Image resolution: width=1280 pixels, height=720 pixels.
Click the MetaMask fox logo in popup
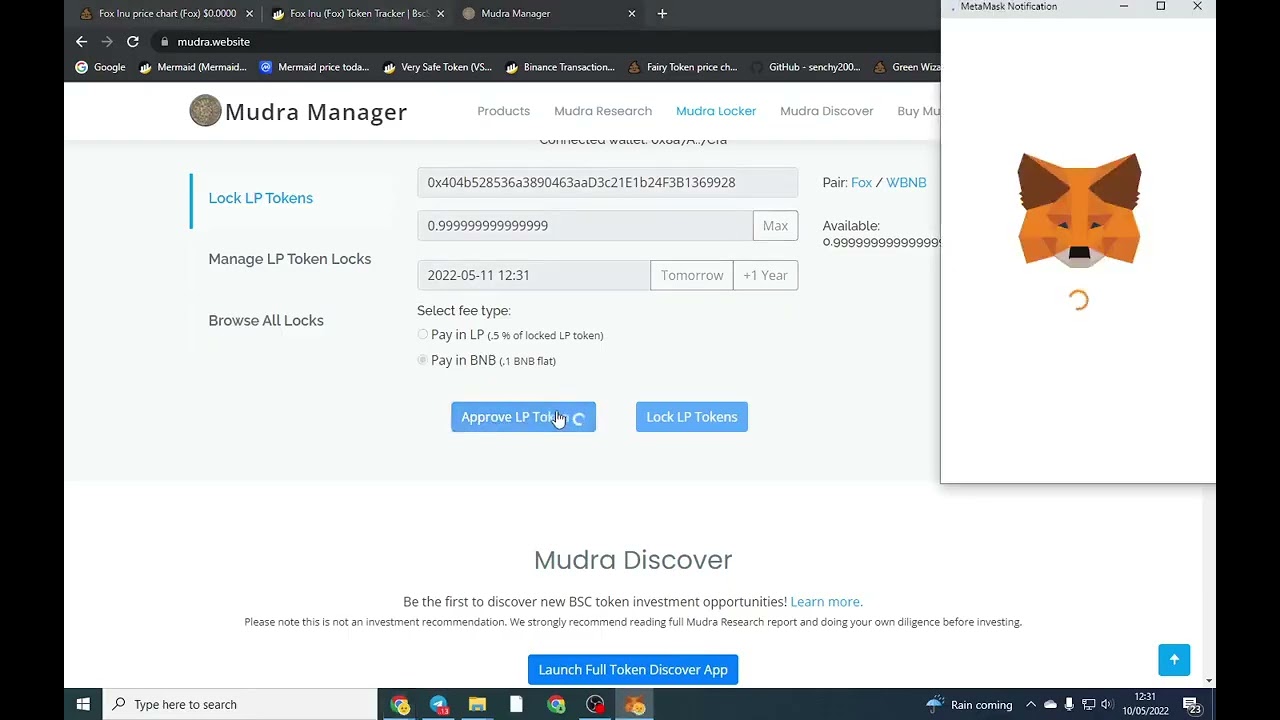pyautogui.click(x=1079, y=210)
